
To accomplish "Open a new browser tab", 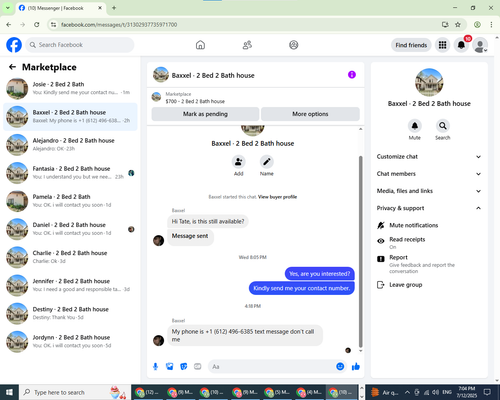I will tap(114, 8).
